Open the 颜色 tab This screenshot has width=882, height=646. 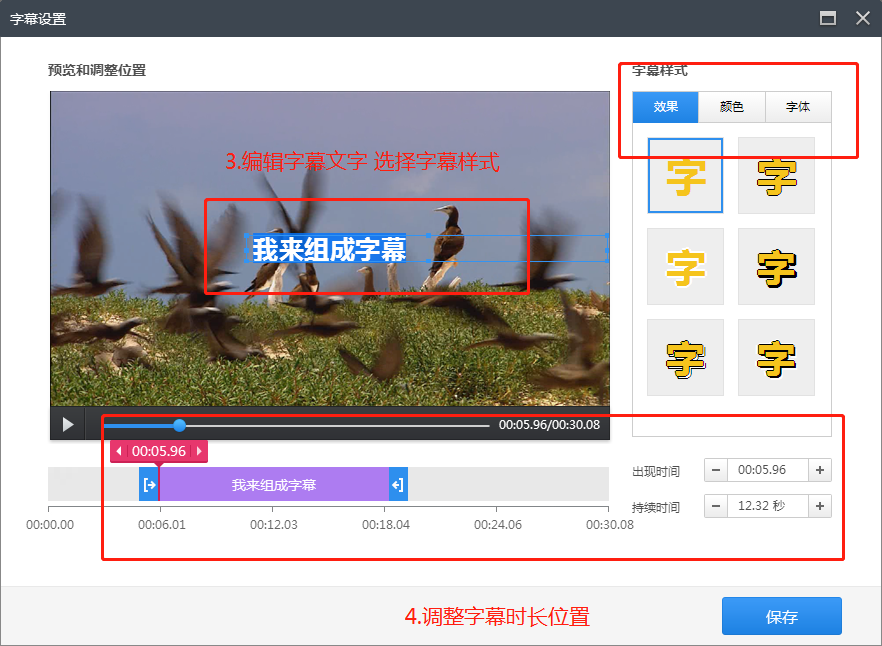click(732, 107)
